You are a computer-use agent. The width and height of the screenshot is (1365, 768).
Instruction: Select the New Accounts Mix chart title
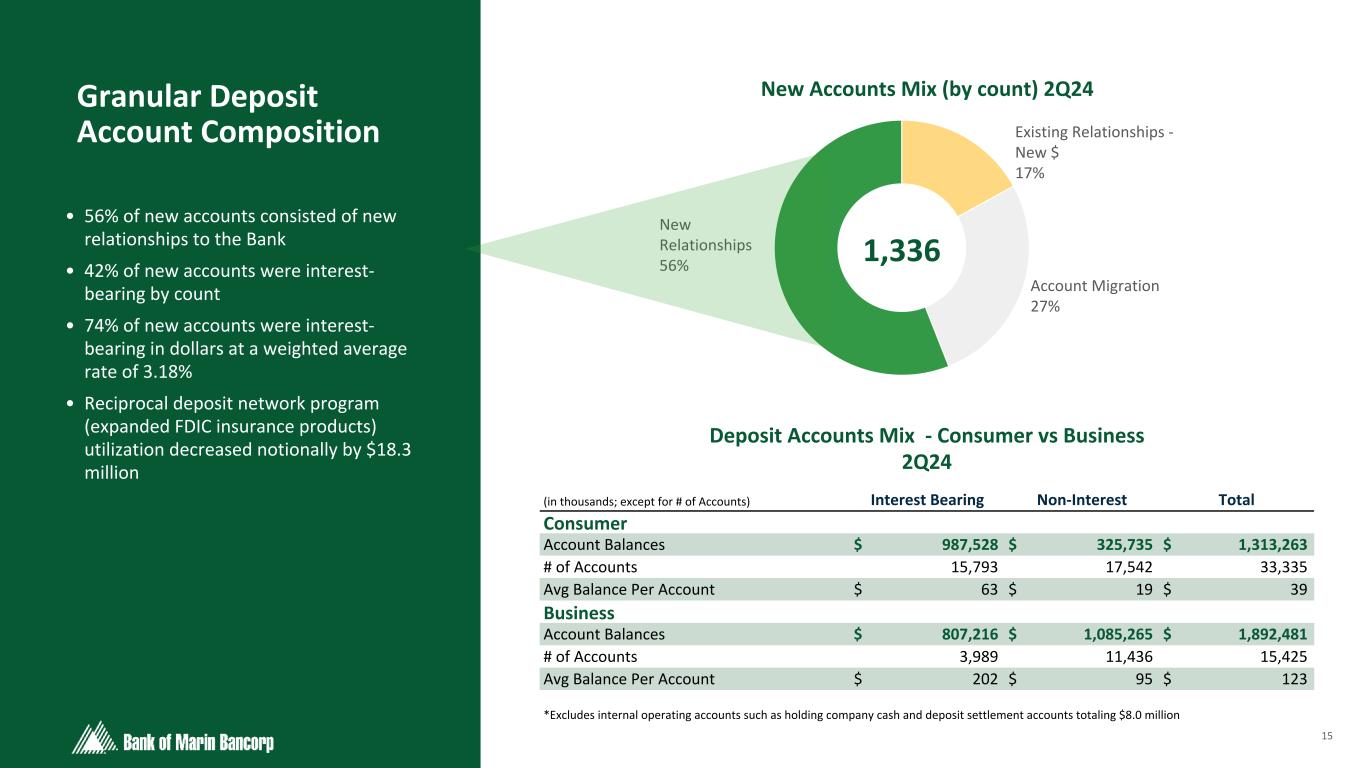pos(927,89)
